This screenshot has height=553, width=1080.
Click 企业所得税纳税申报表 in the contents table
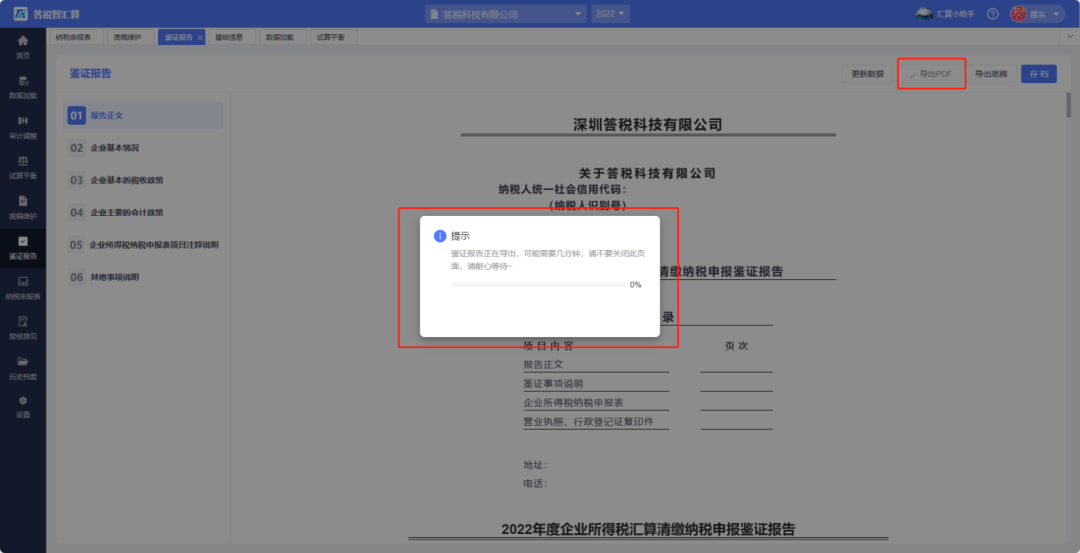574,403
